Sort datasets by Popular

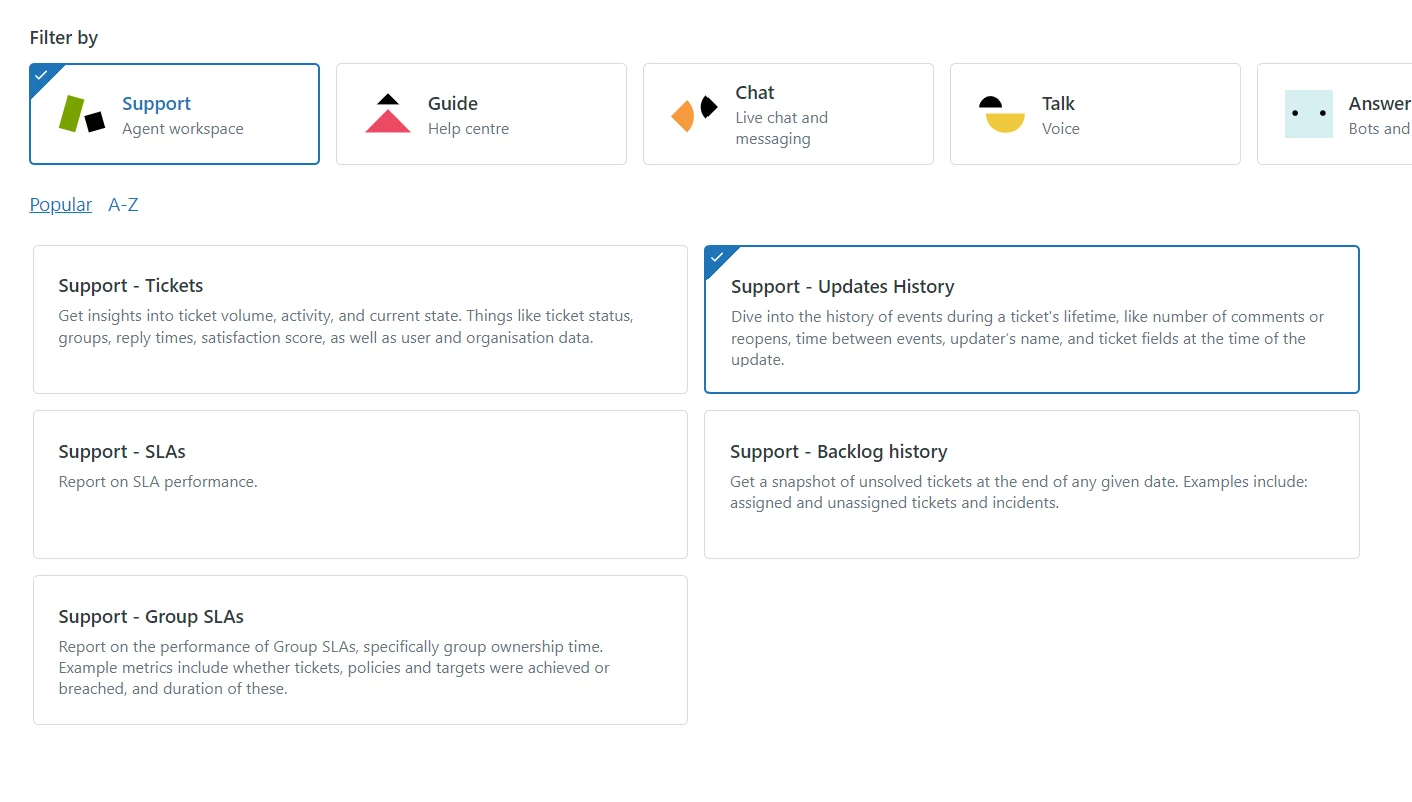pyautogui.click(x=61, y=204)
